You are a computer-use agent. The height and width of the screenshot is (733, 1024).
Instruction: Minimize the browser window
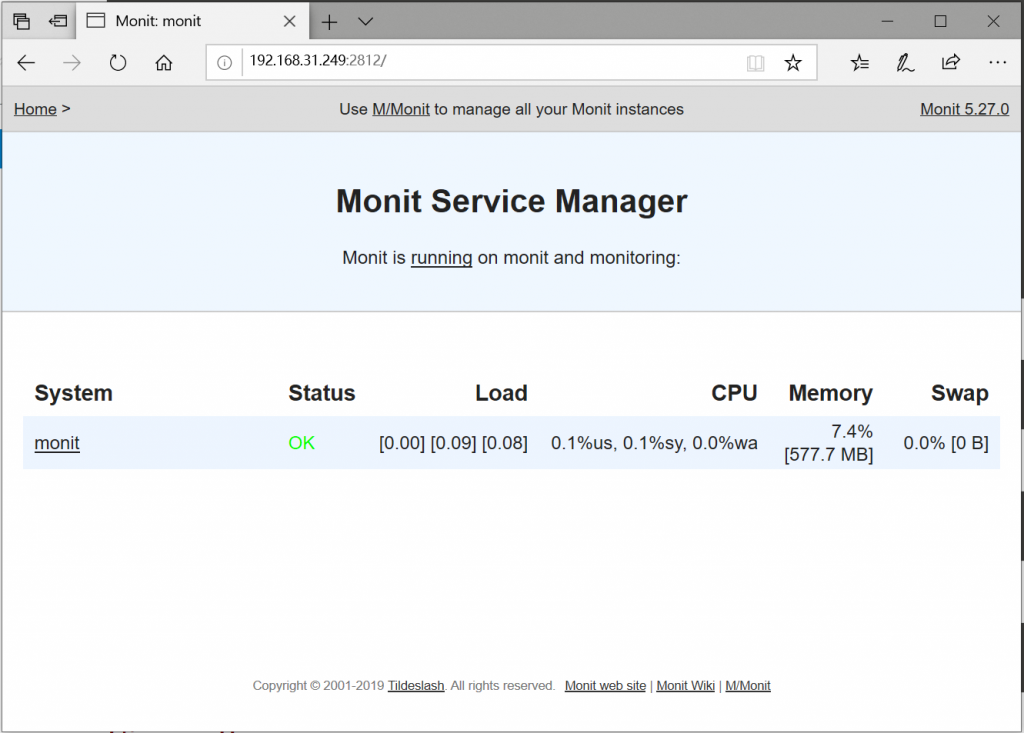(887, 21)
